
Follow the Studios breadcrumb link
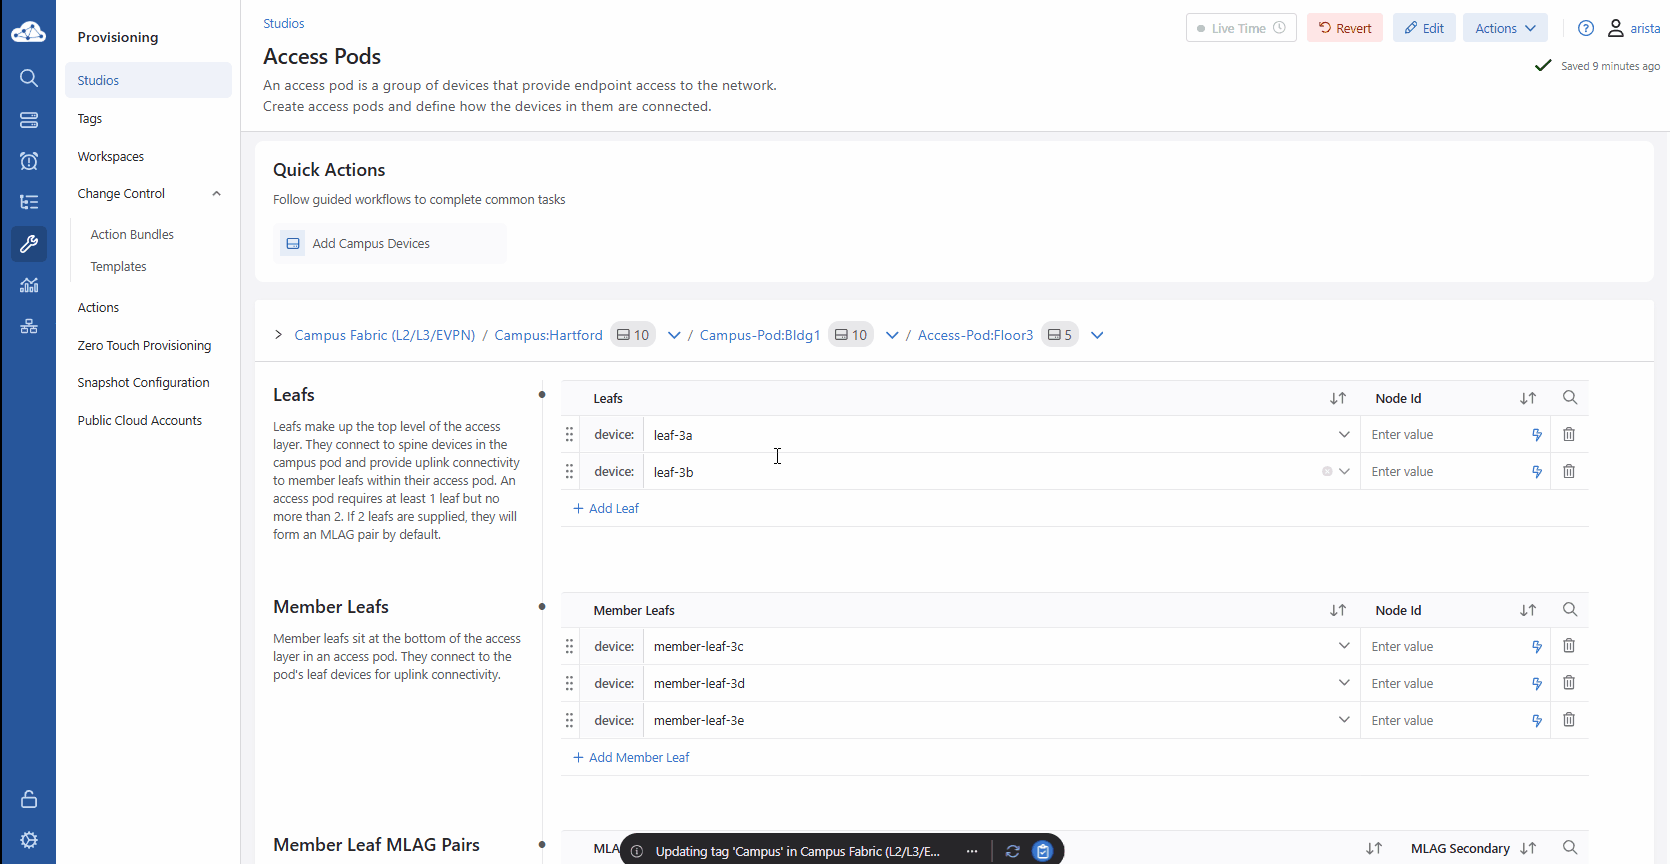(284, 23)
